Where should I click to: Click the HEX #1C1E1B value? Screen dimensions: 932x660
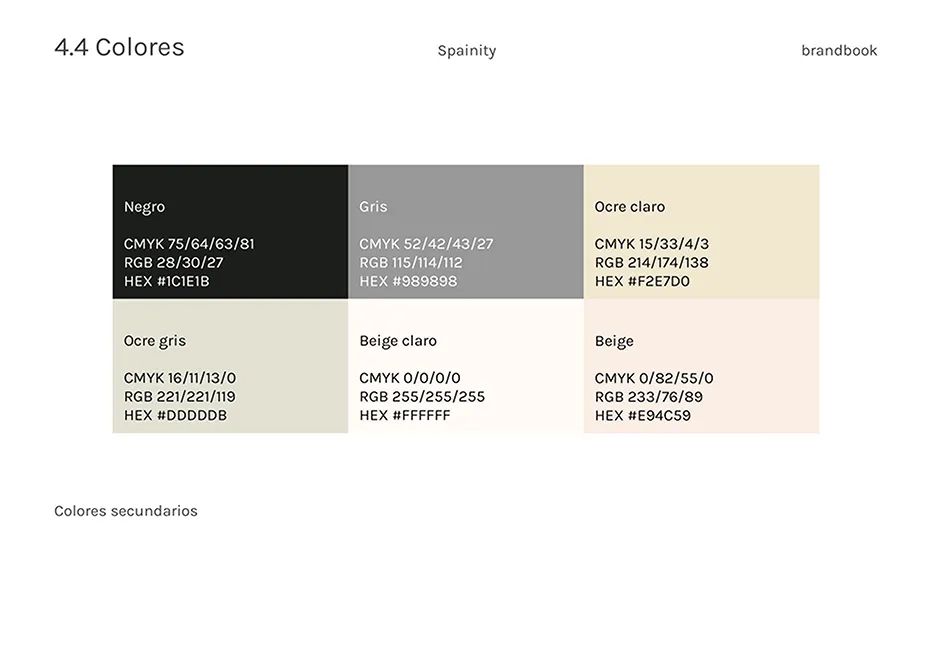[x=167, y=281]
